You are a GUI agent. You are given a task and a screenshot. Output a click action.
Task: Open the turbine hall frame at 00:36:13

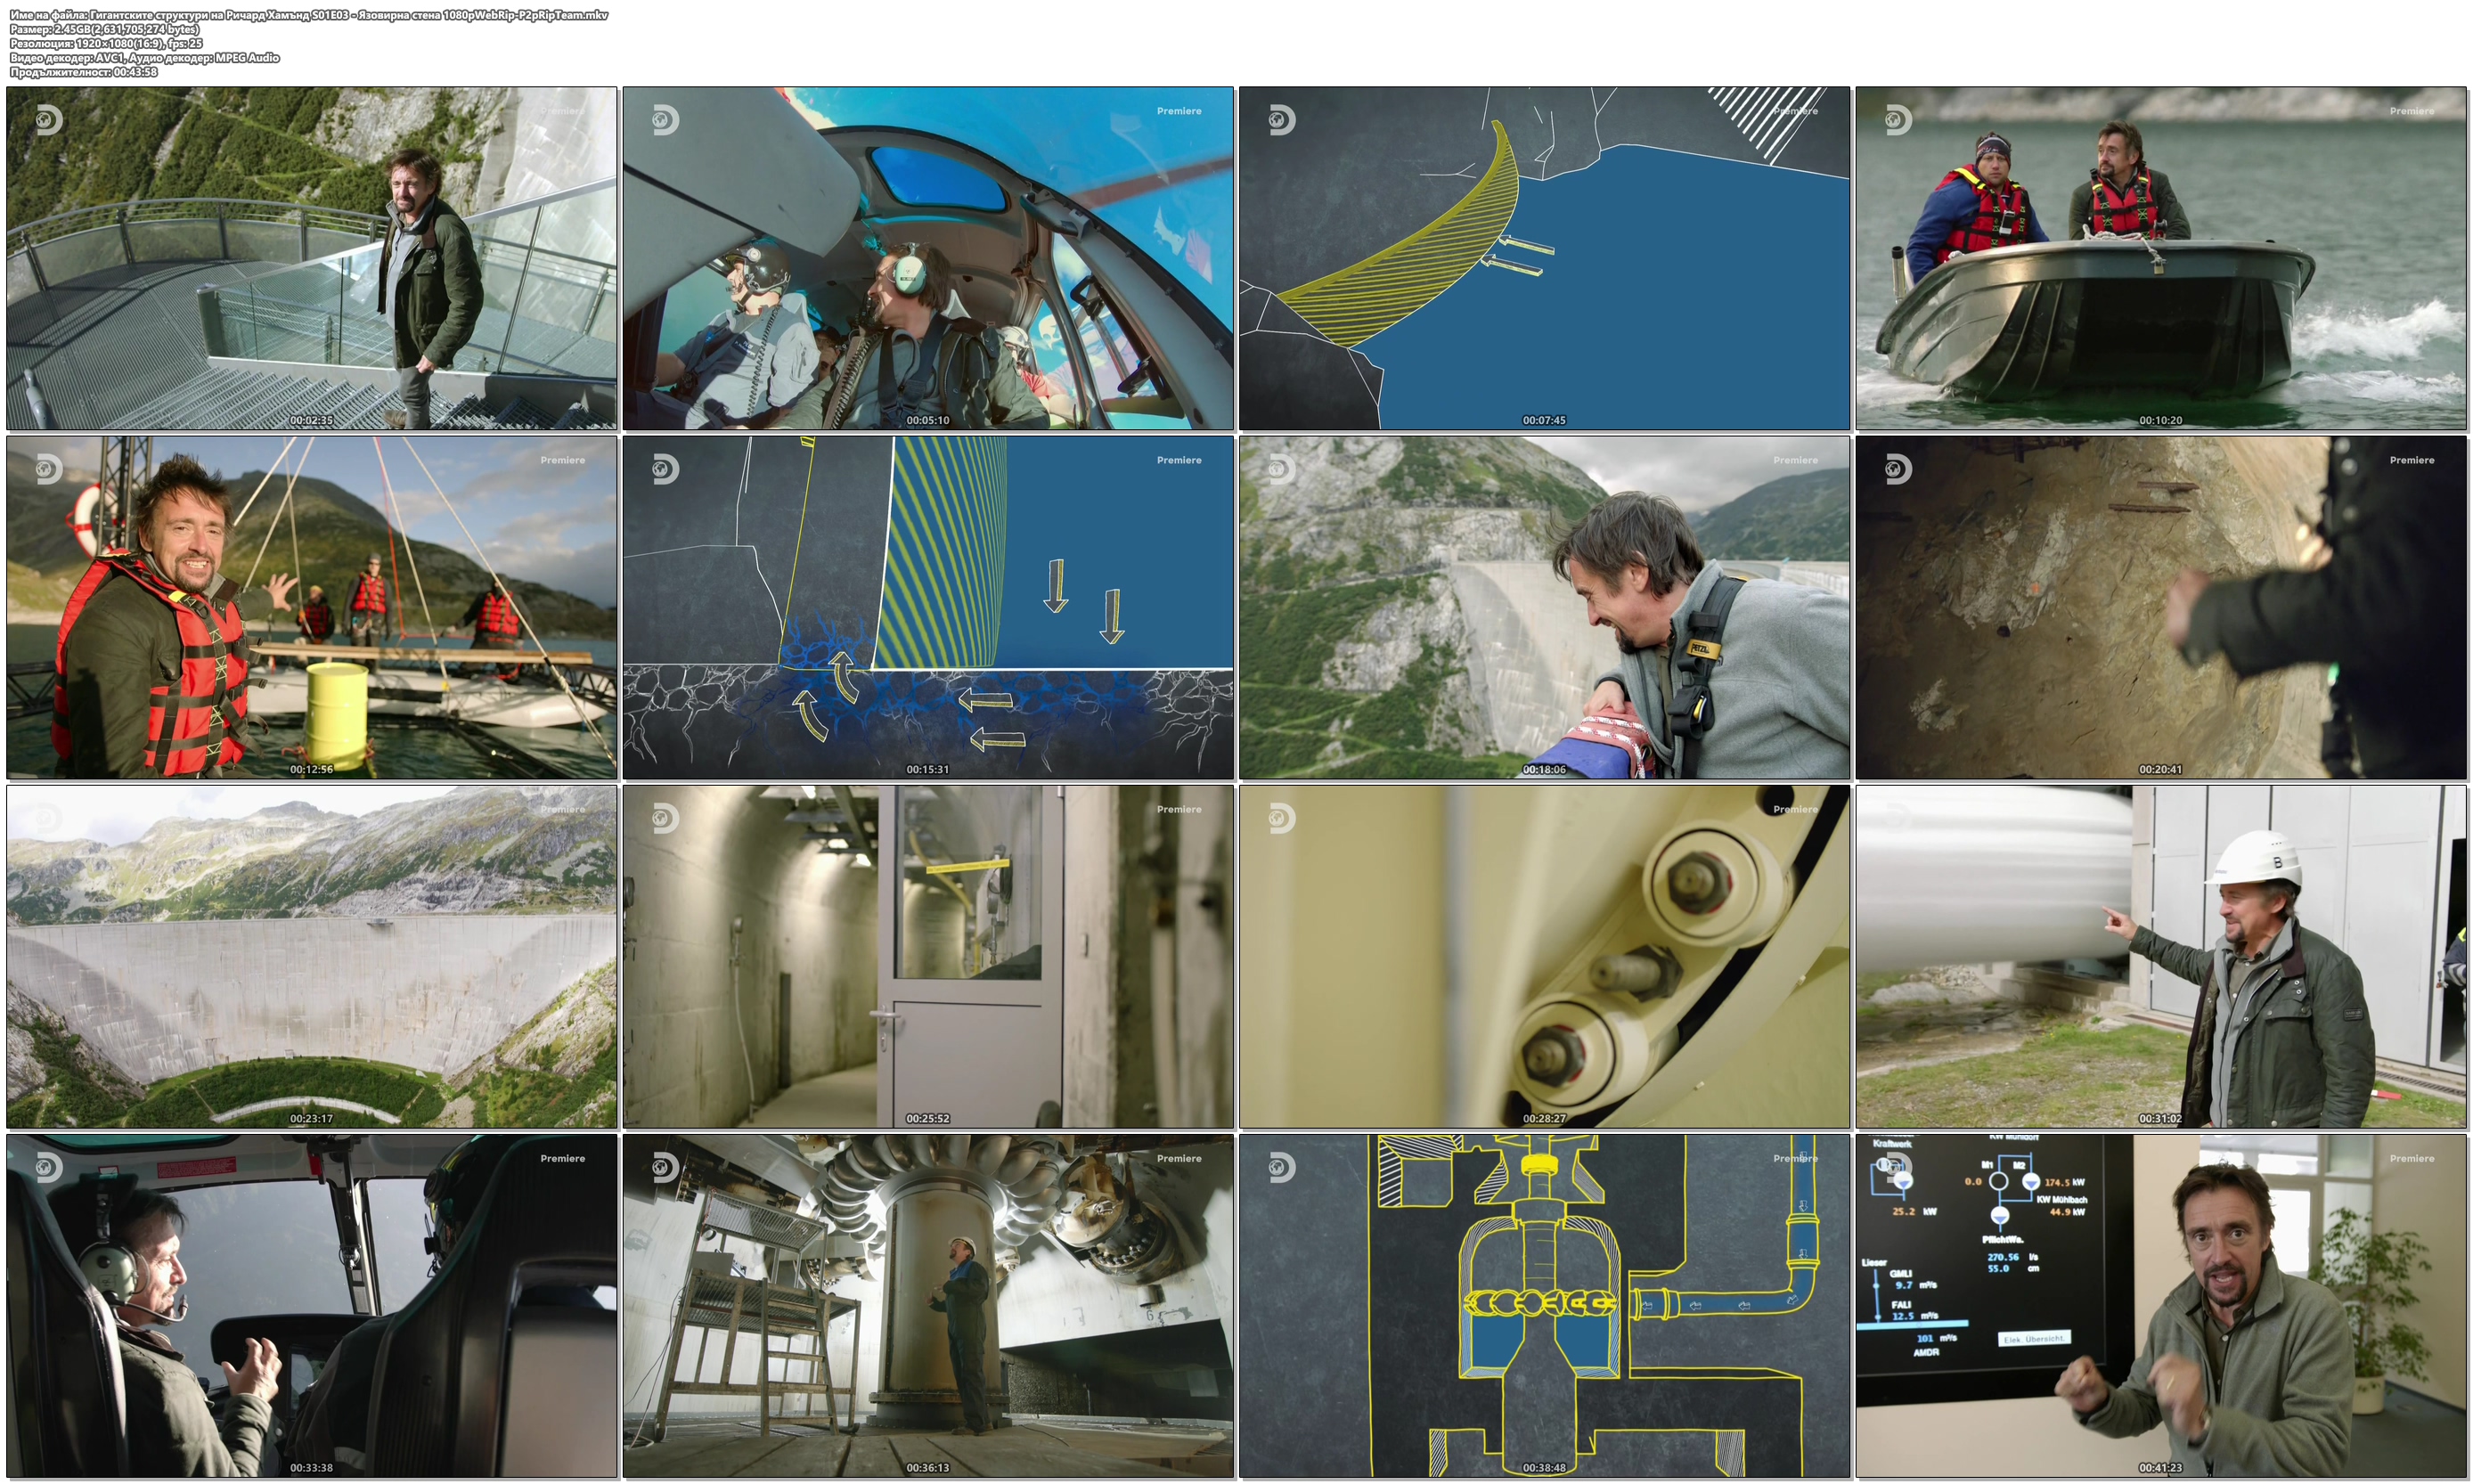pos(927,1305)
